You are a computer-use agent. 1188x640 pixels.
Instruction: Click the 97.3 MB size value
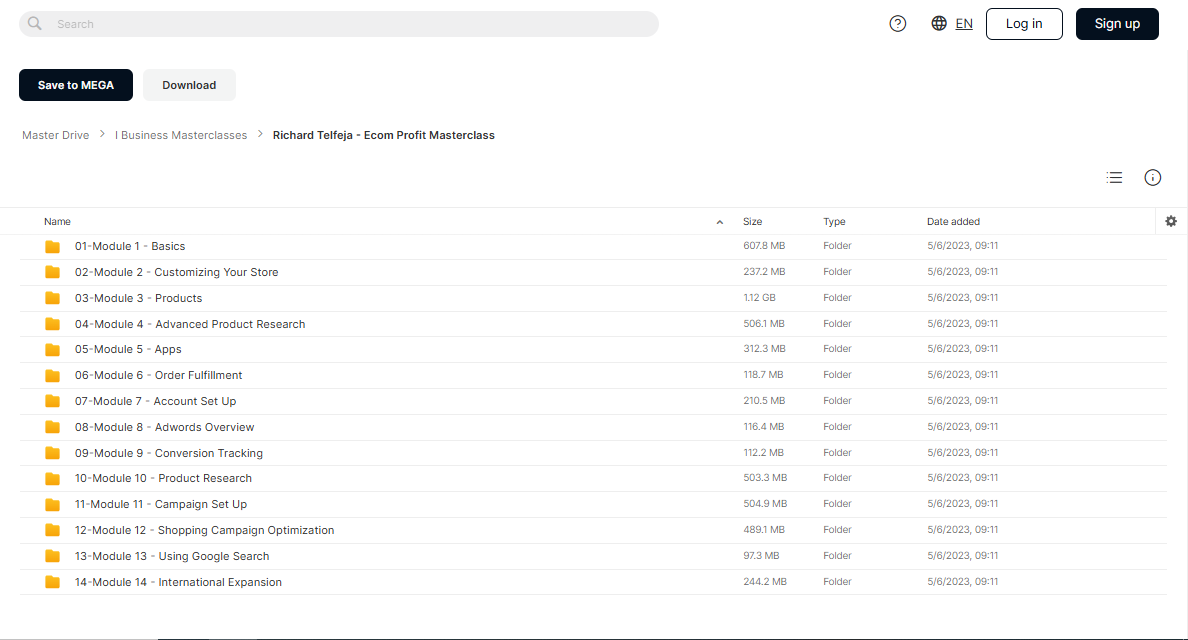click(x=761, y=555)
